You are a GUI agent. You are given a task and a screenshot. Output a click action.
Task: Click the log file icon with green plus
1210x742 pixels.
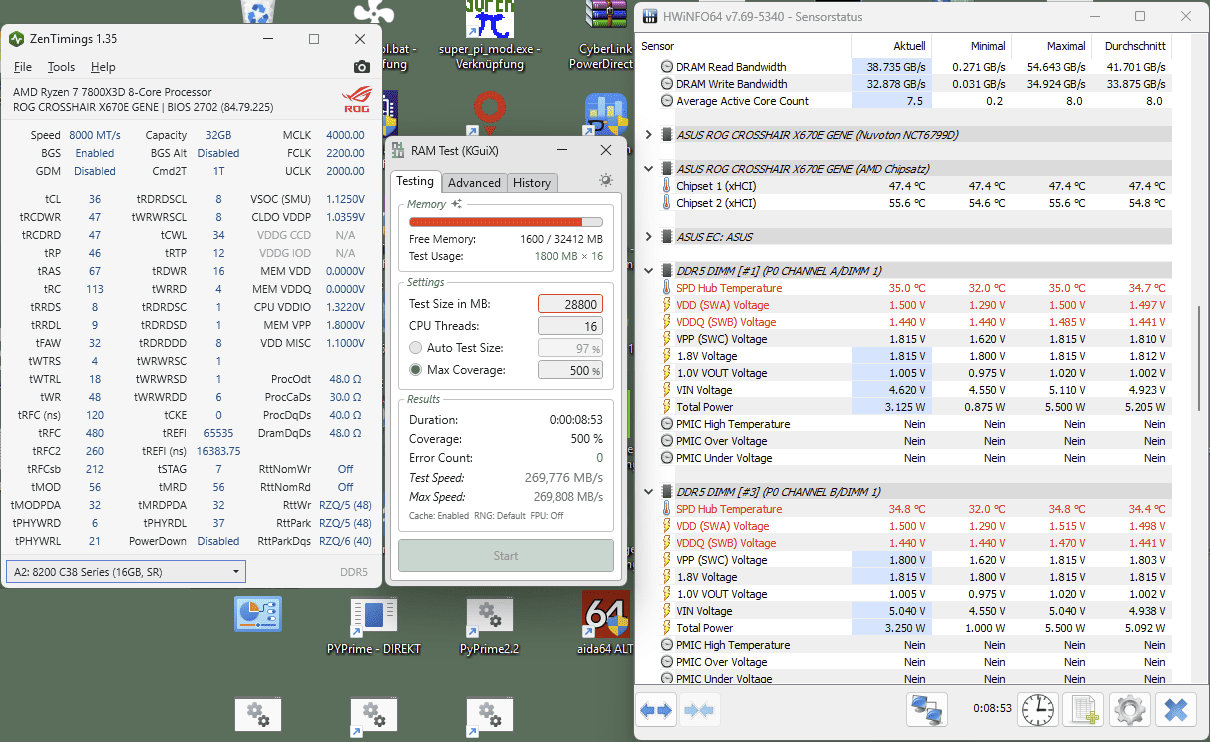[x=1084, y=710]
